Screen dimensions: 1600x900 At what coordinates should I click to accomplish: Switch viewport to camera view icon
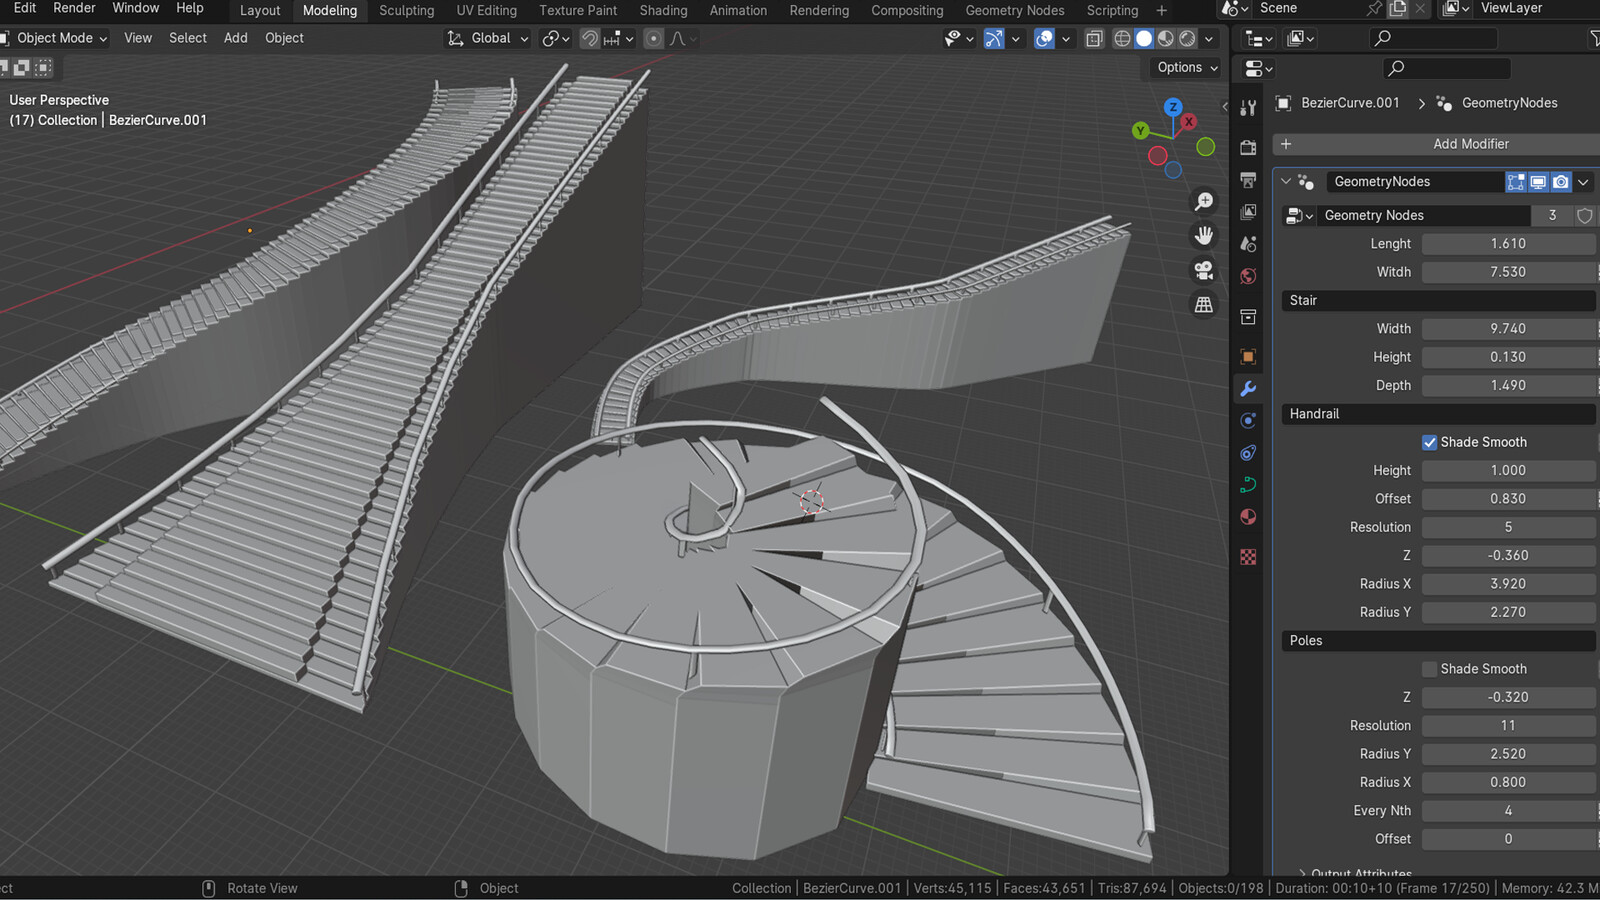1203,269
